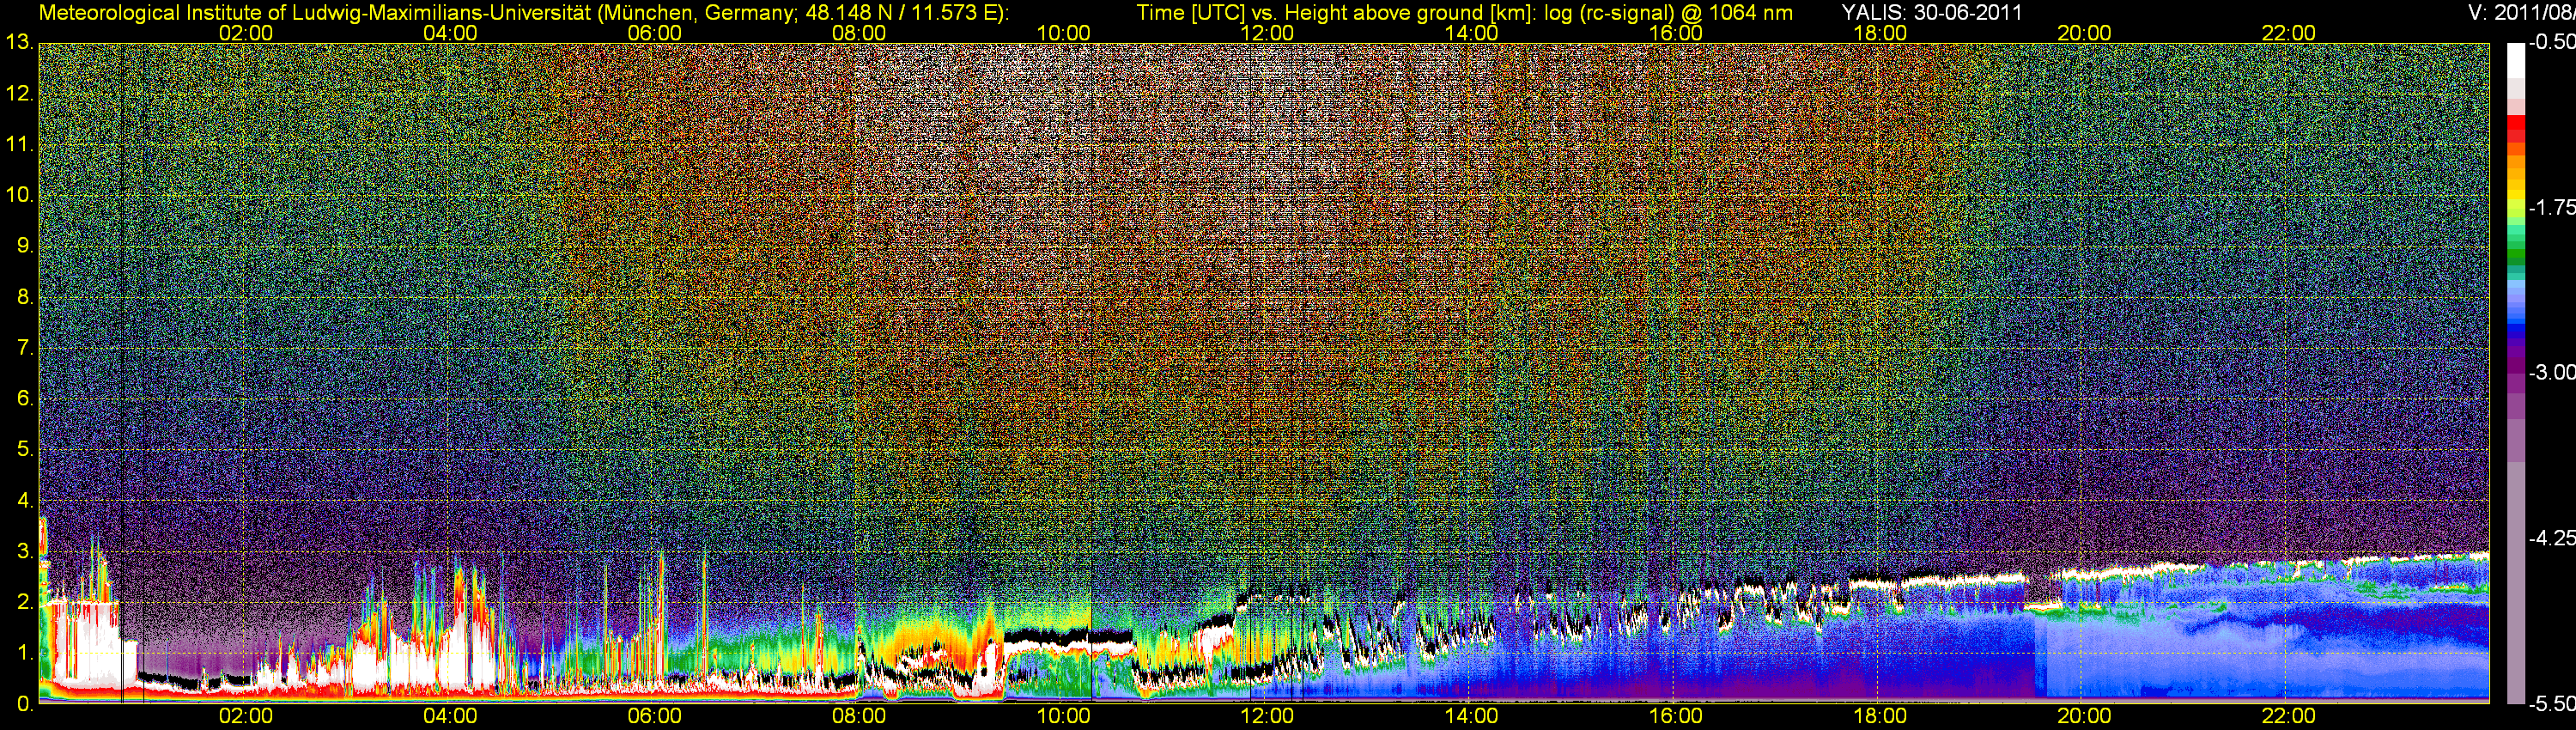Screen dimensions: 2576x730
Task: Click the 10 km height axis label
Action: (x=19, y=195)
